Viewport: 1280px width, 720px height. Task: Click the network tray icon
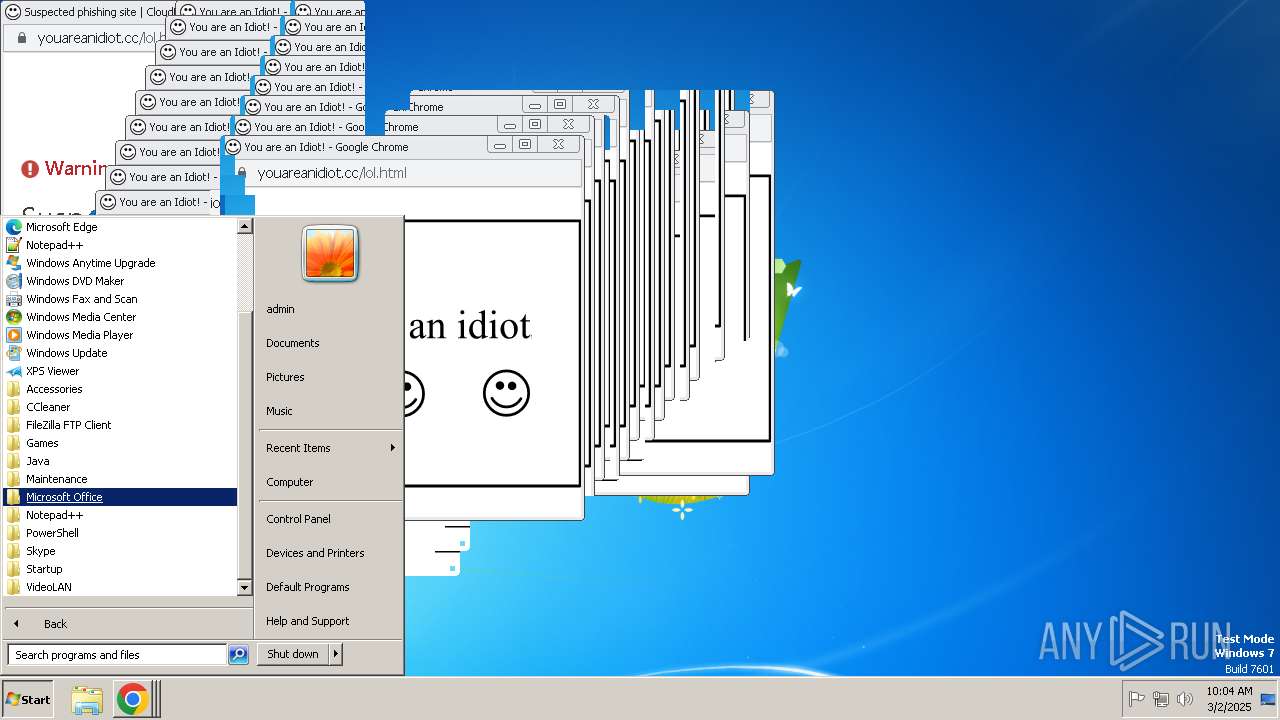click(1161, 699)
